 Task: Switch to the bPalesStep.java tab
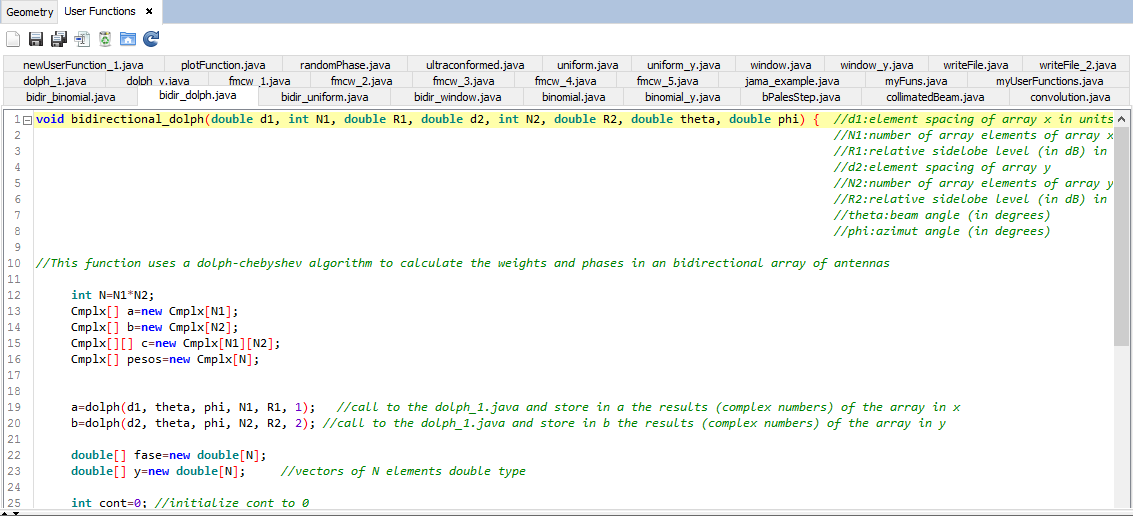pyautogui.click(x=800, y=97)
